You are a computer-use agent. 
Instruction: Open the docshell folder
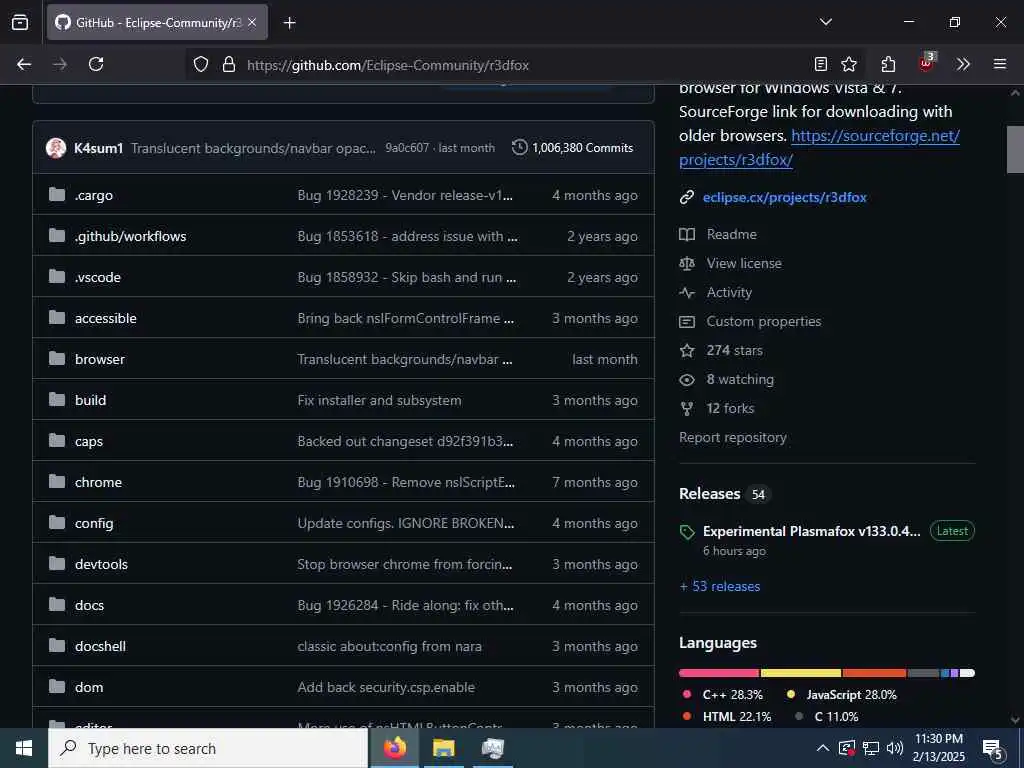tap(101, 647)
